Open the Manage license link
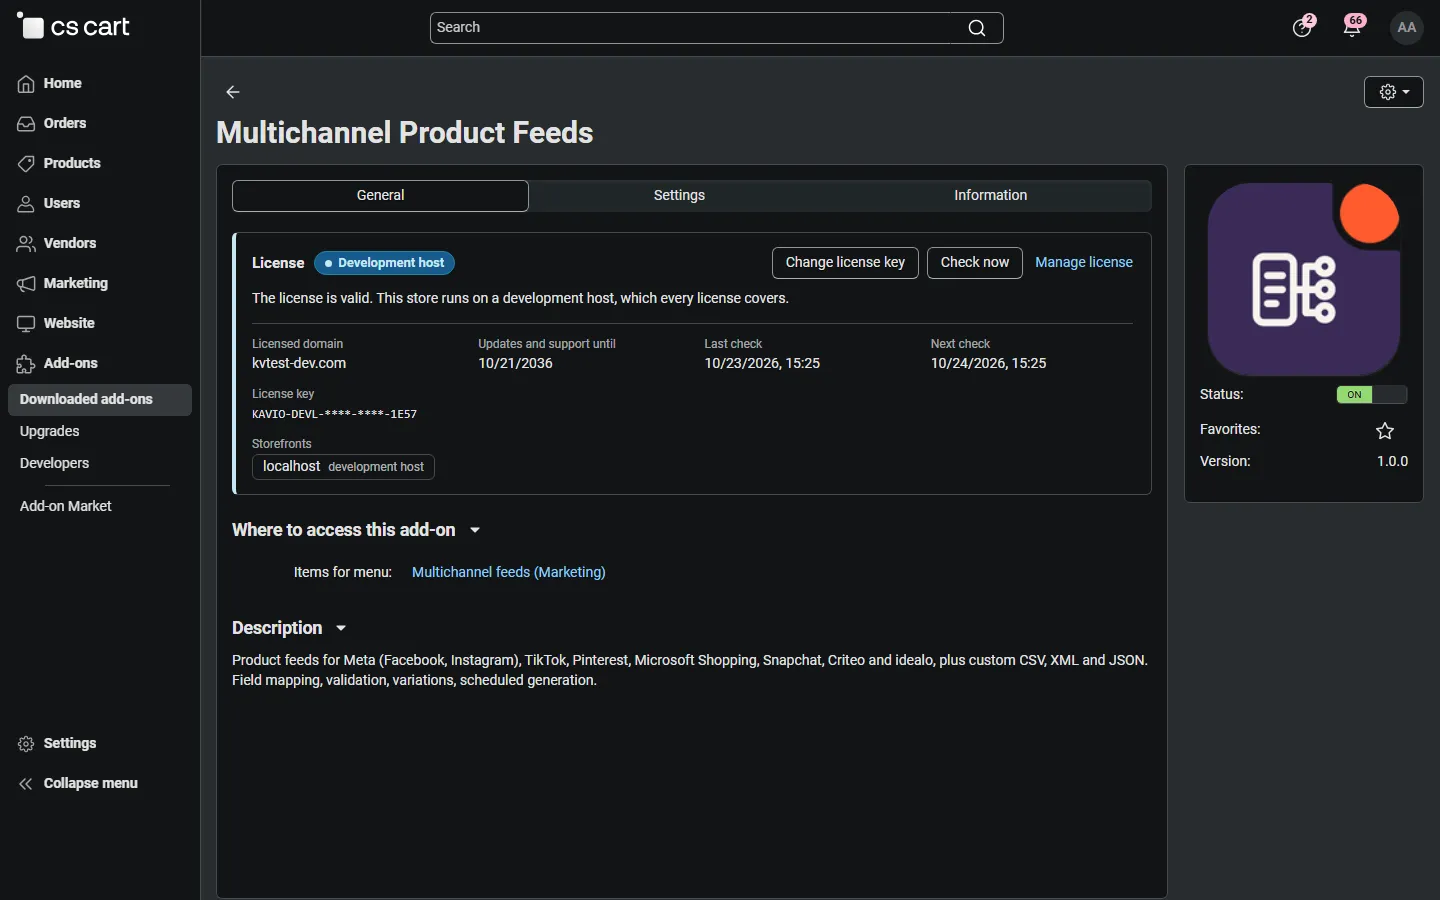This screenshot has width=1440, height=900. click(x=1084, y=263)
